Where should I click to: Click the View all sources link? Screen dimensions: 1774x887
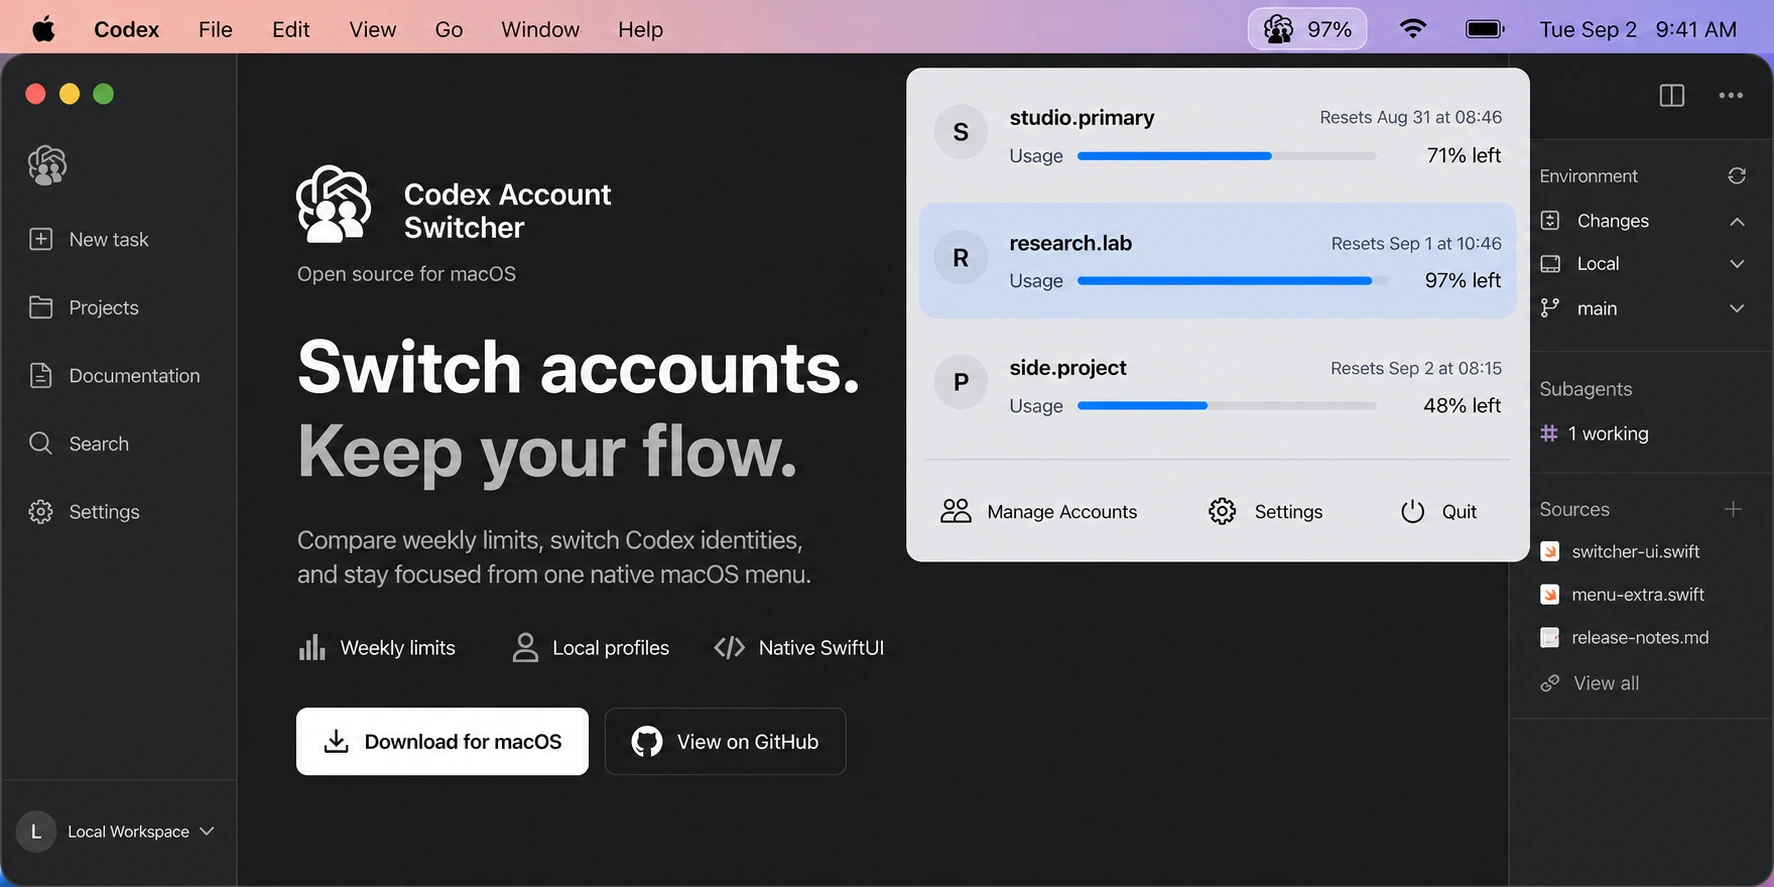[x=1590, y=683]
